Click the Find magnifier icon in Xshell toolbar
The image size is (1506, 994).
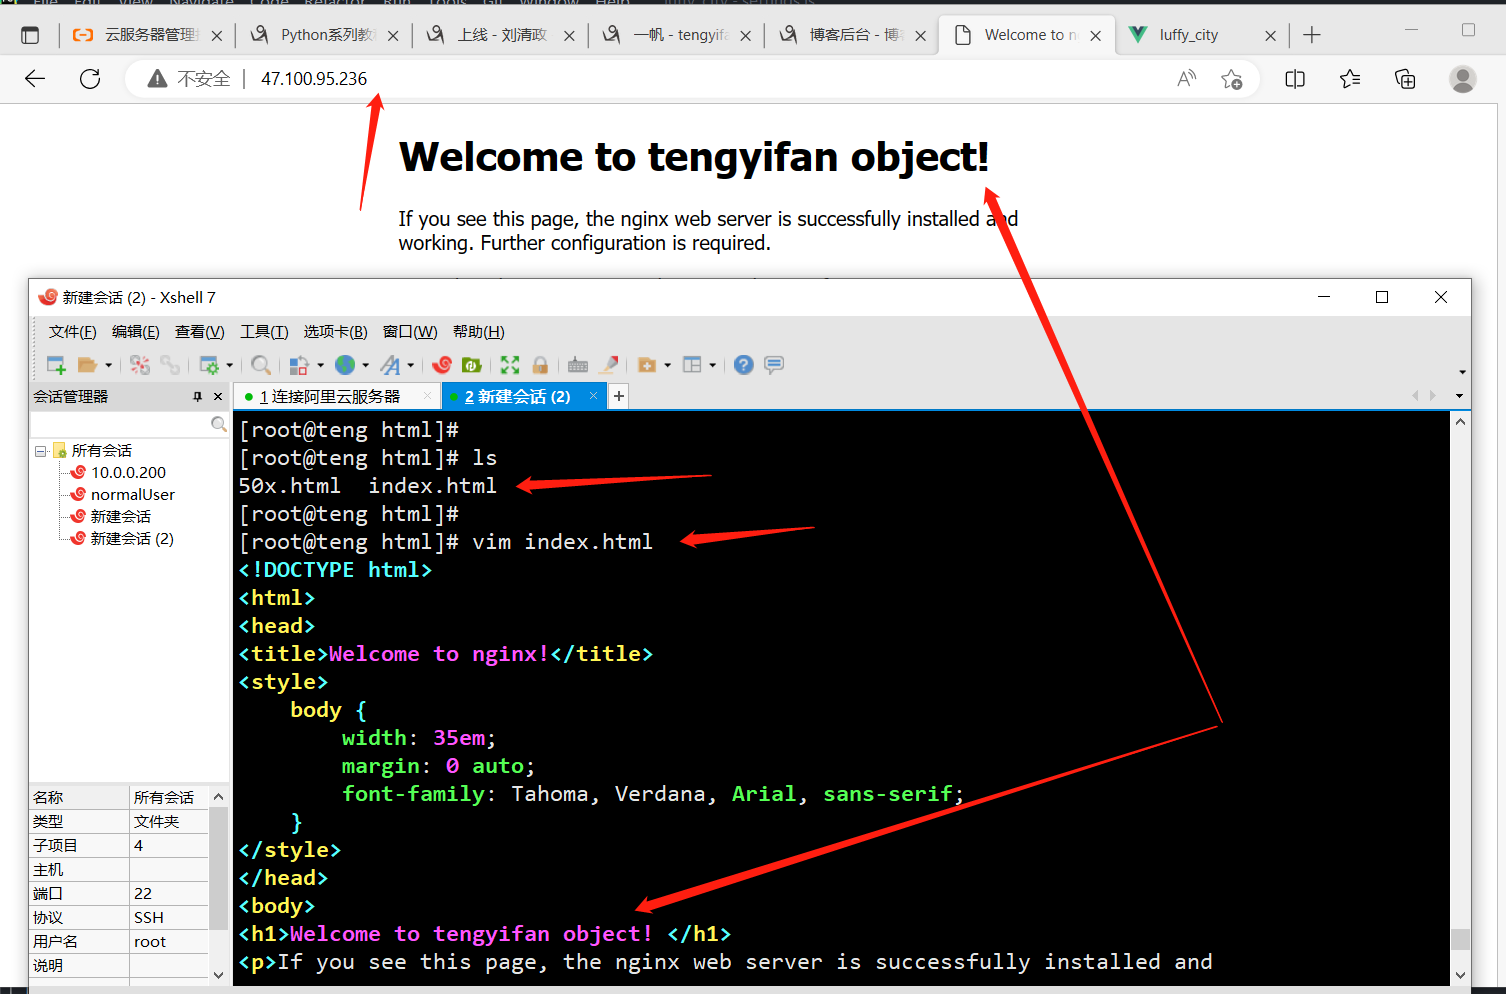click(x=261, y=365)
